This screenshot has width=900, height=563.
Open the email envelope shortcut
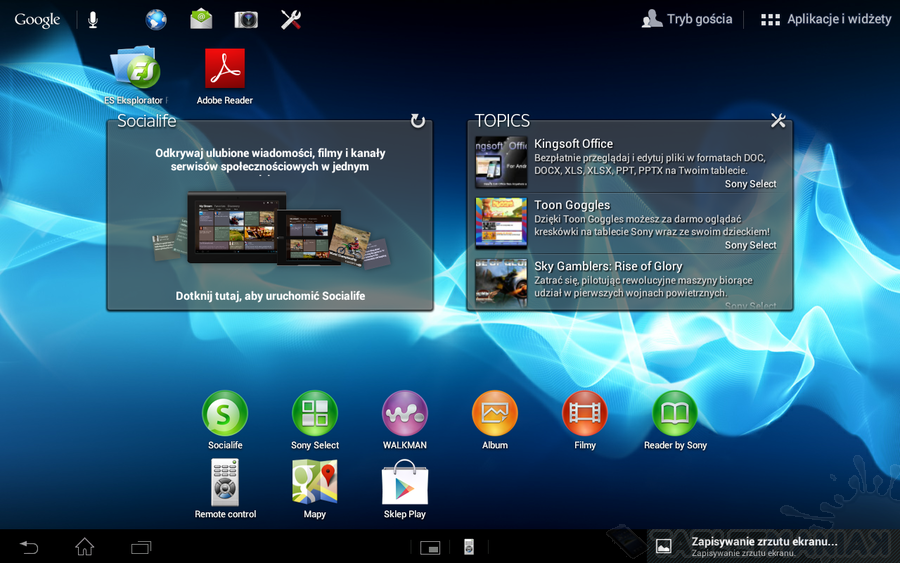[x=201, y=20]
